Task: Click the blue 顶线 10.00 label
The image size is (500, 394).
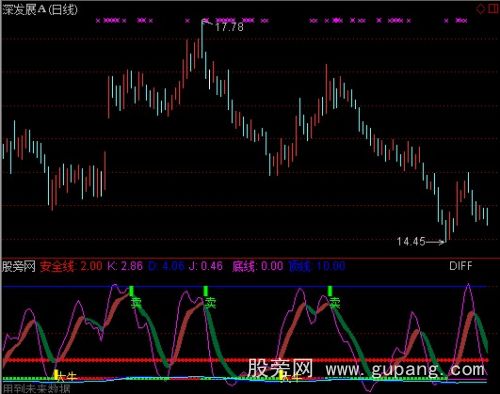Action: [317, 266]
